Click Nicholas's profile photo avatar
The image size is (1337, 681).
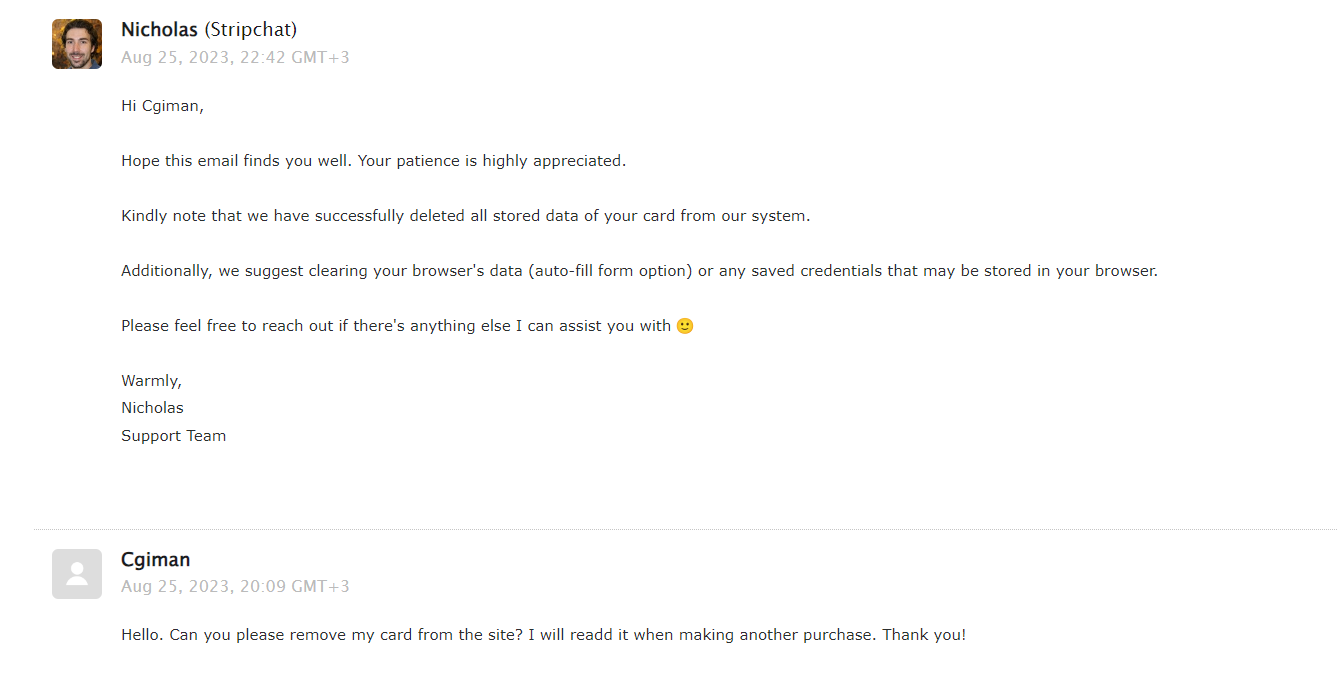(77, 44)
